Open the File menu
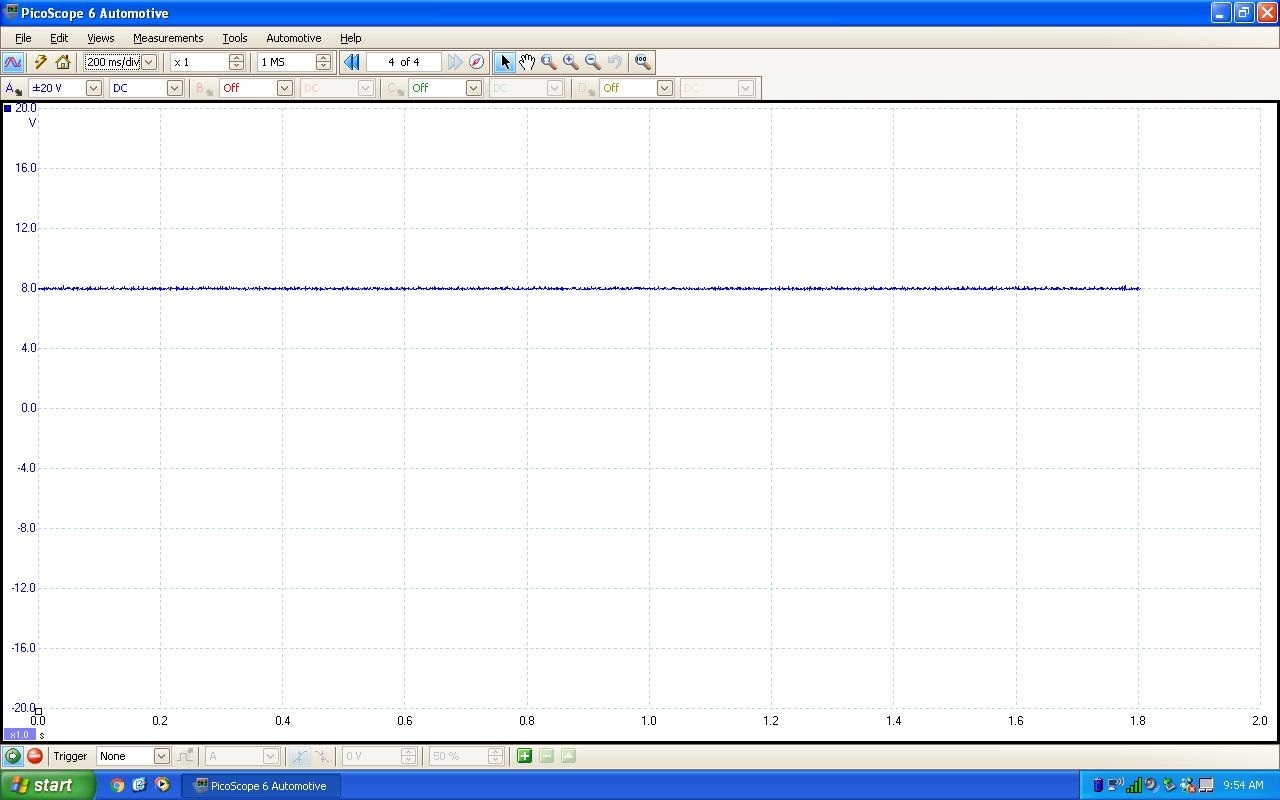 (x=23, y=38)
